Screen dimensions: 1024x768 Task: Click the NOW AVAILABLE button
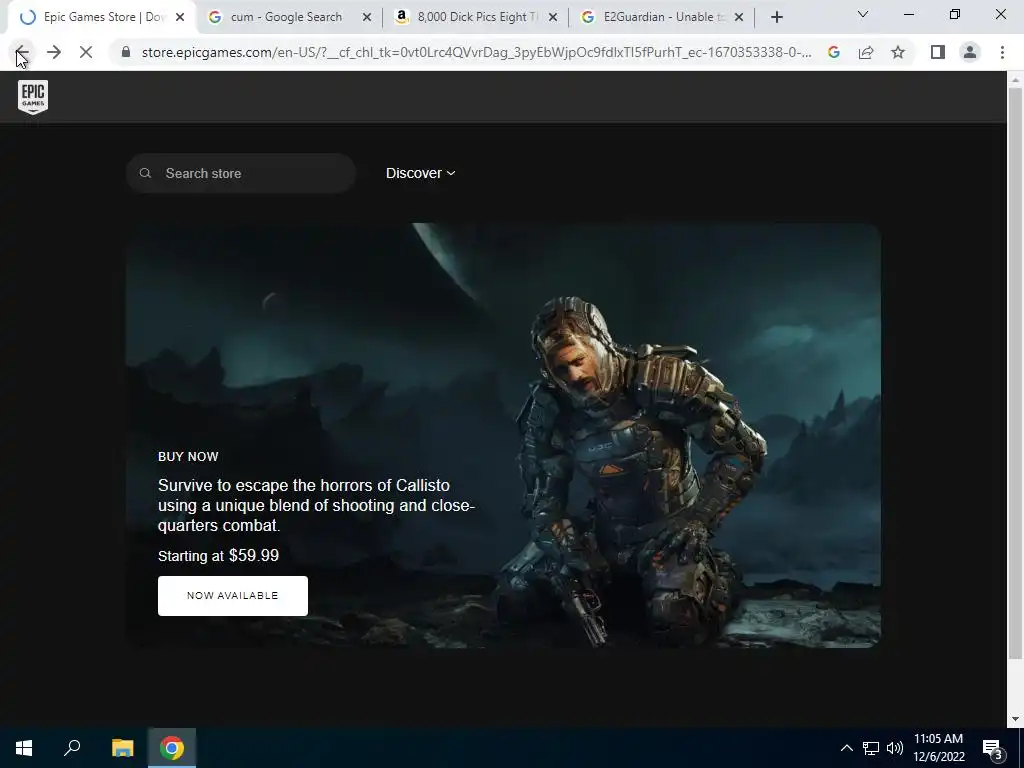(232, 596)
